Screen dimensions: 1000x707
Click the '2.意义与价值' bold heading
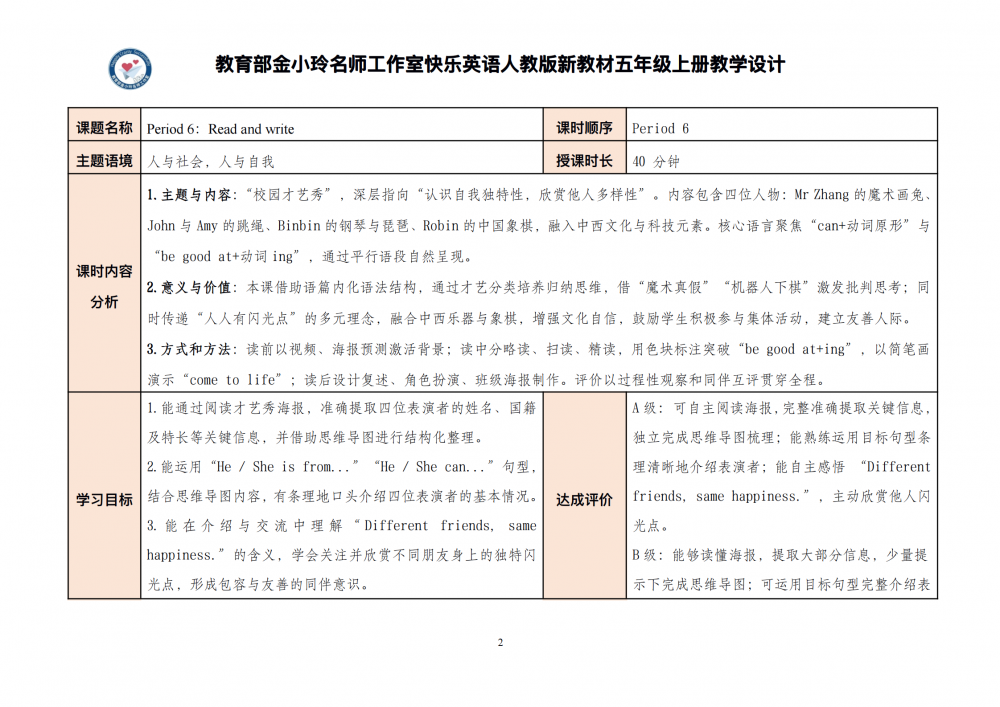click(x=189, y=288)
